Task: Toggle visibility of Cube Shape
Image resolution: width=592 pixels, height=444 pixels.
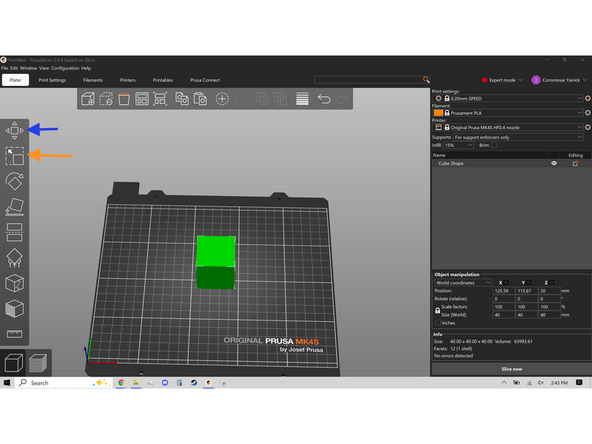Action: [x=554, y=163]
